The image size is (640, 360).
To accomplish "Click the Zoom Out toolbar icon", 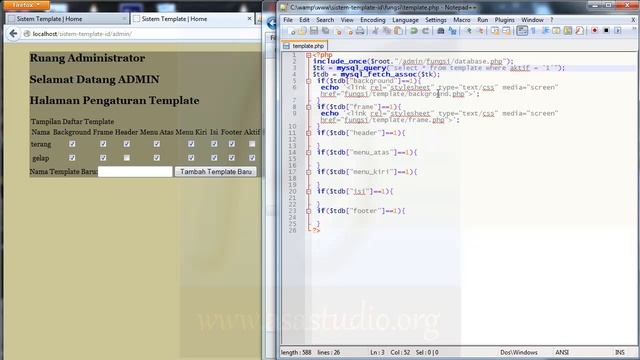I will click(x=480, y=31).
